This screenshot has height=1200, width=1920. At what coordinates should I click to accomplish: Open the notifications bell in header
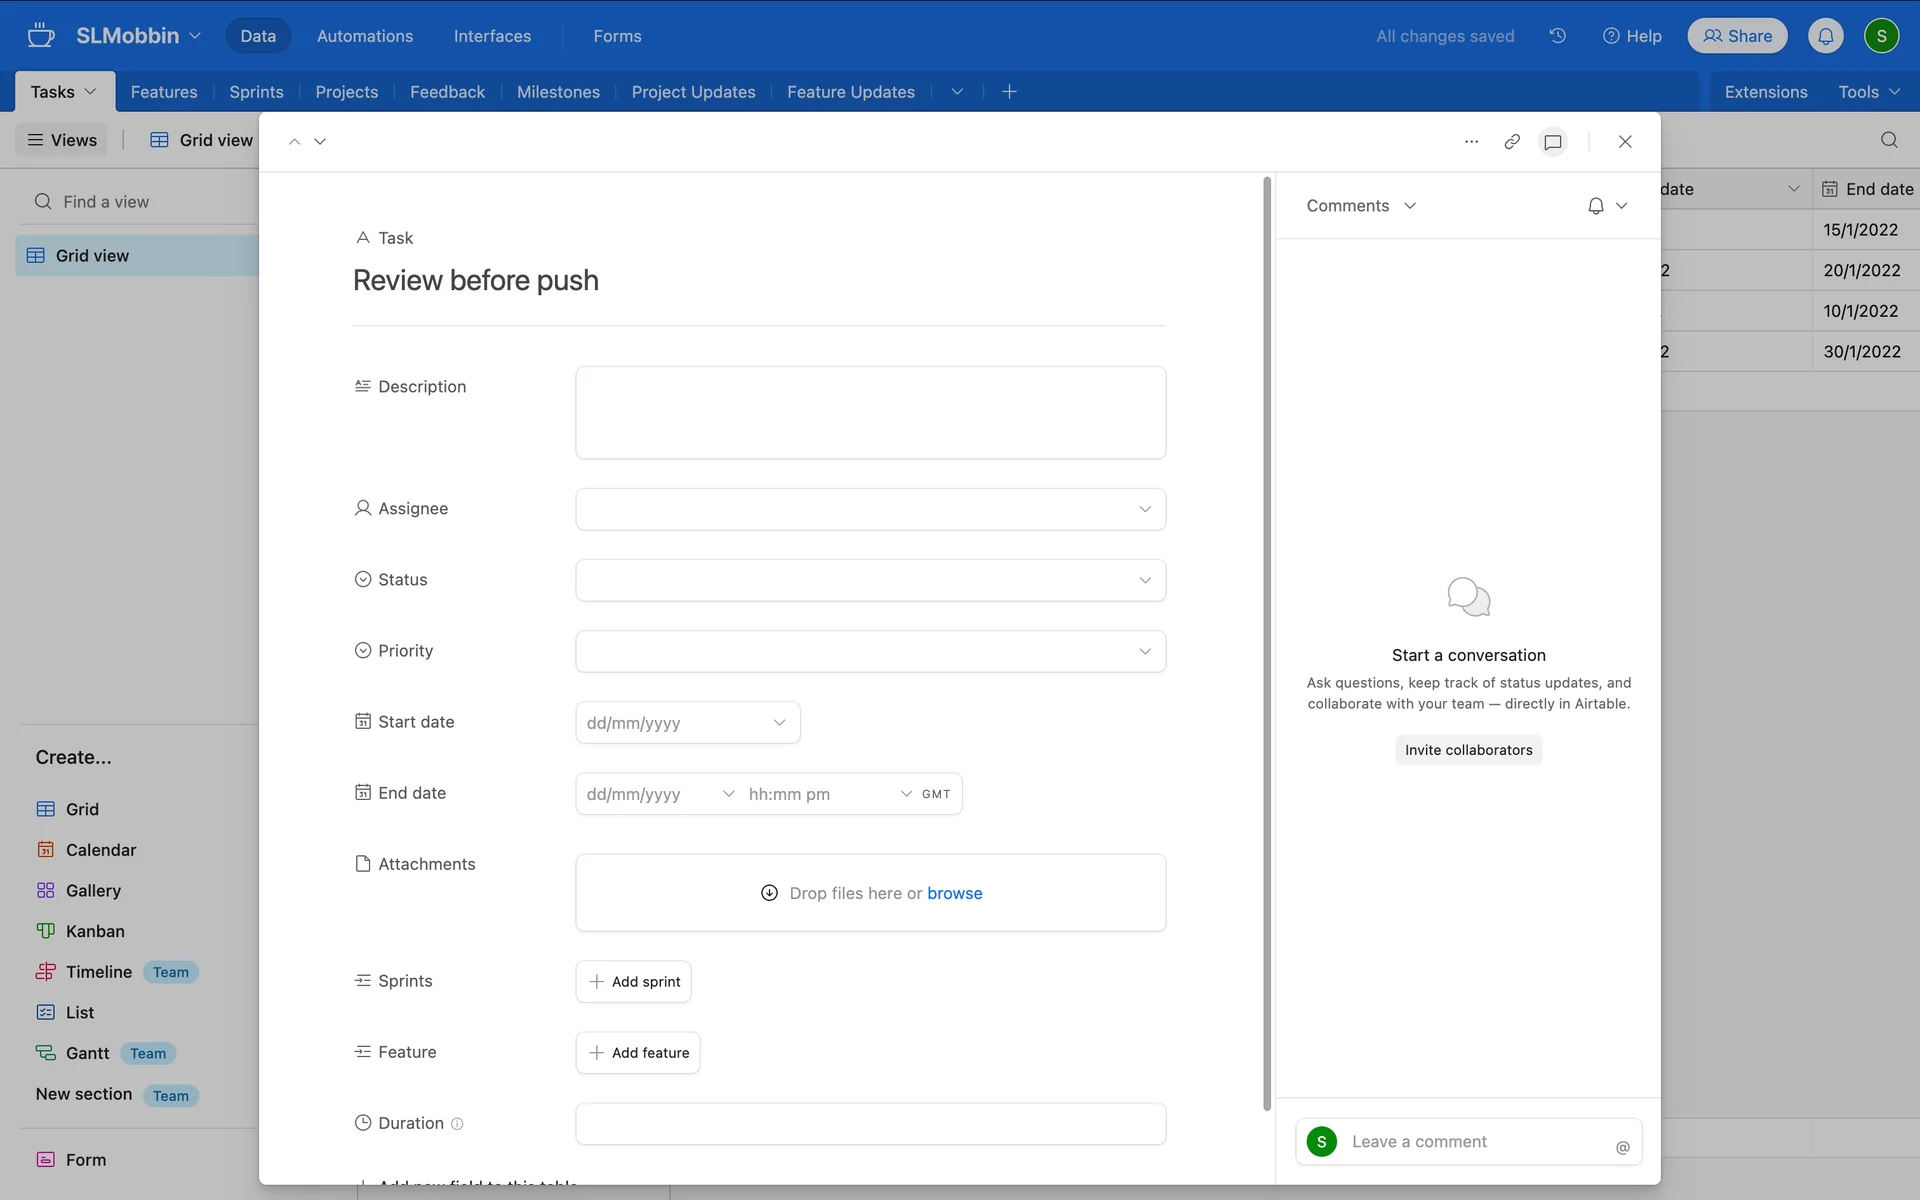(1825, 36)
